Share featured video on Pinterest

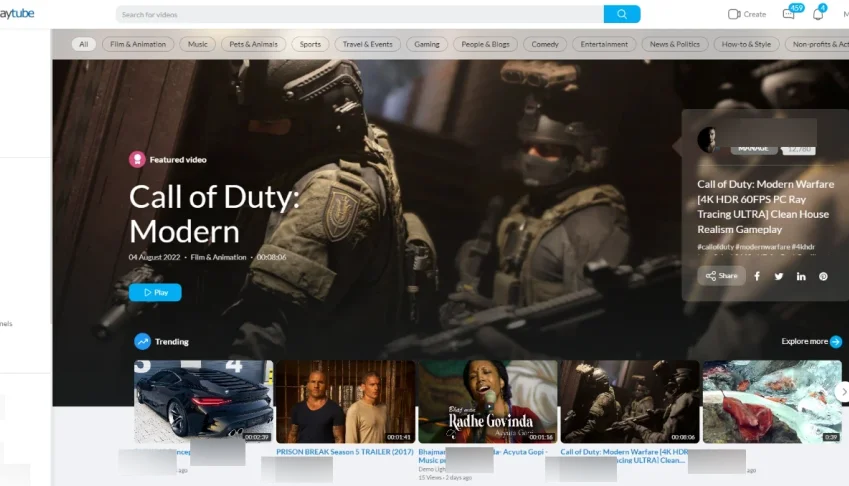(823, 277)
